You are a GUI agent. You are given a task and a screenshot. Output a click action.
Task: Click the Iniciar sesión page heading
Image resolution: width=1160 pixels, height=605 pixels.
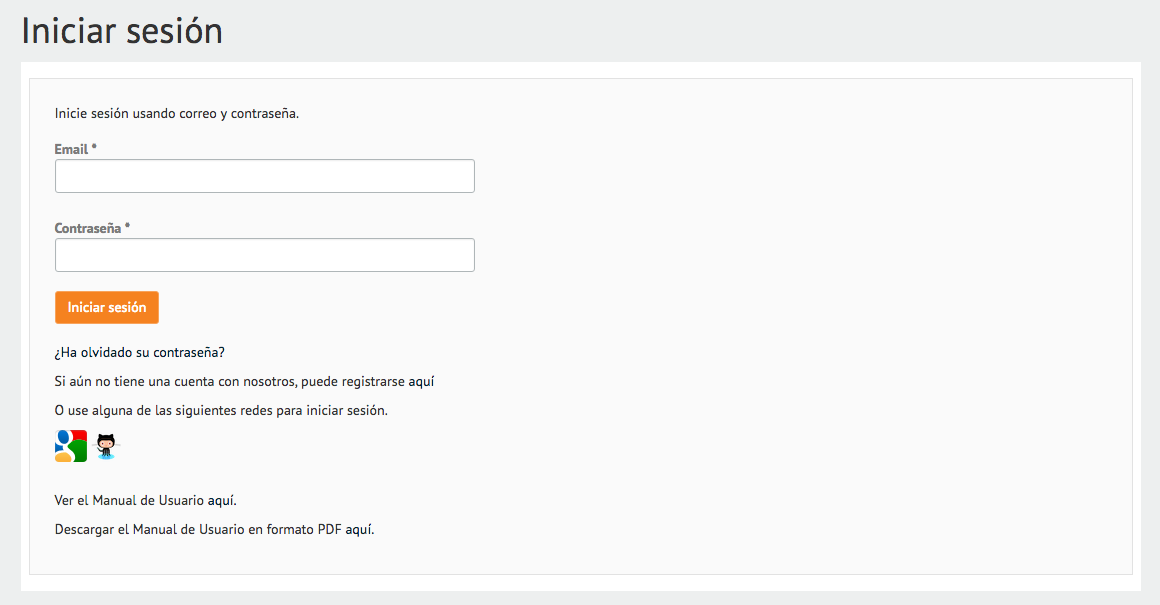point(122,31)
